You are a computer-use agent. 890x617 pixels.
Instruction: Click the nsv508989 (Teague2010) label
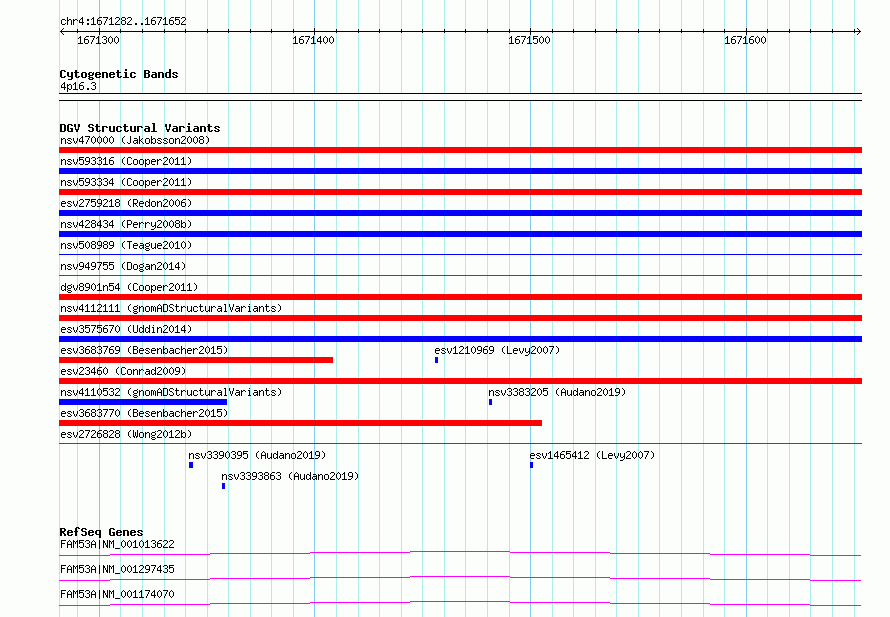[x=126, y=245]
